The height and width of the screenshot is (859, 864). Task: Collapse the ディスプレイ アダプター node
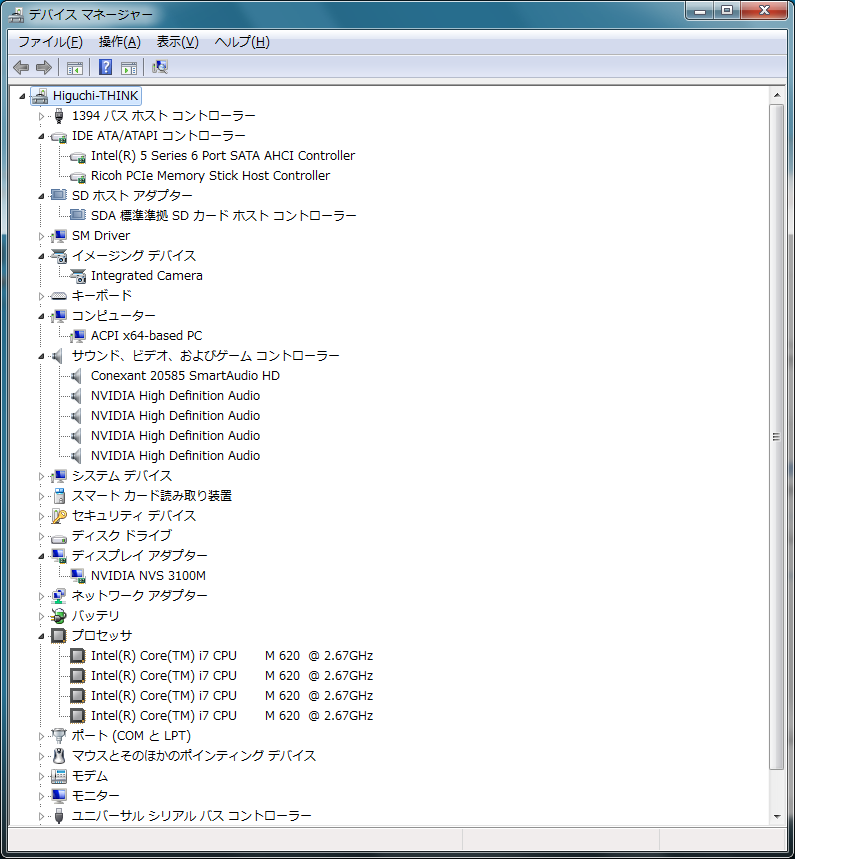pyautogui.click(x=41, y=557)
